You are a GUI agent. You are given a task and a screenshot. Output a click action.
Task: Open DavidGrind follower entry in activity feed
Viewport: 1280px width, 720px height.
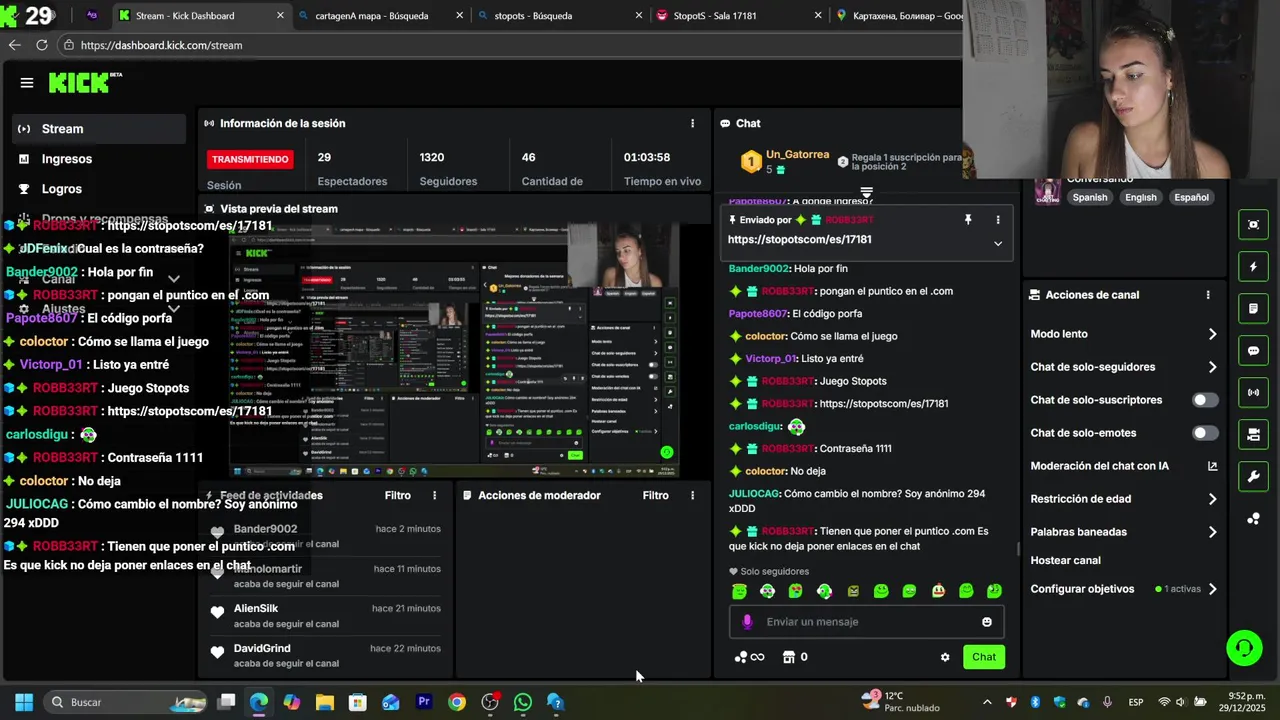click(327, 656)
